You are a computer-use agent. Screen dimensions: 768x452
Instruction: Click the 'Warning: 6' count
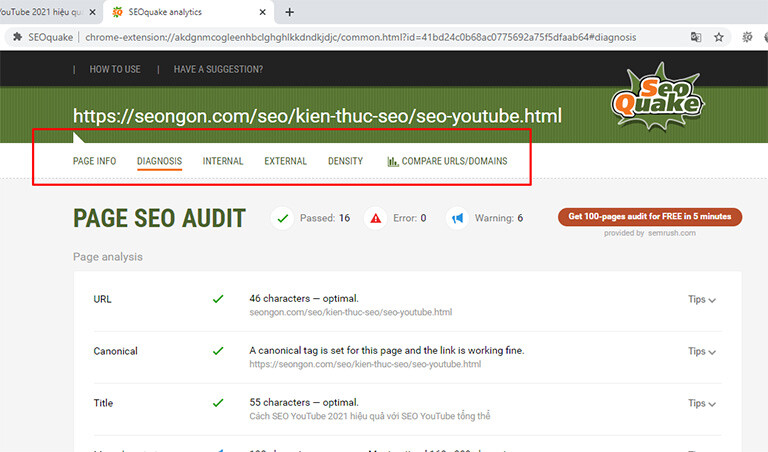click(x=499, y=218)
